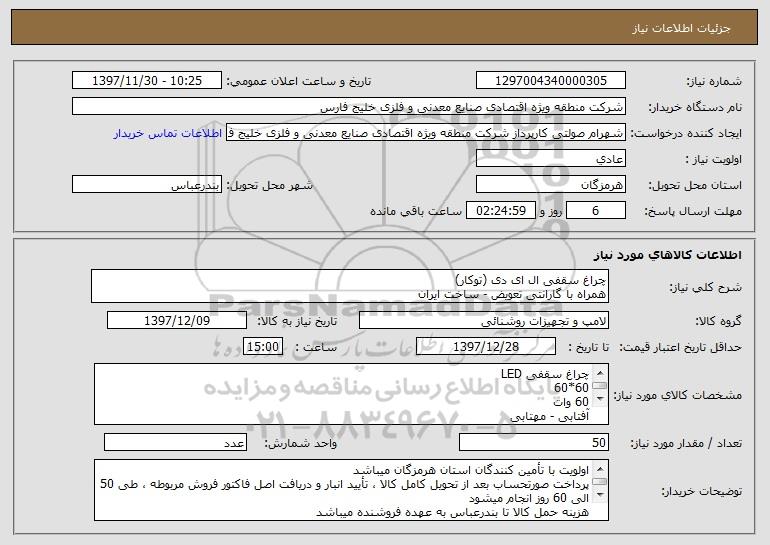The width and height of the screenshot is (770, 545).
Task: Select the unit field showing عدد
Action: pyautogui.click(x=175, y=442)
